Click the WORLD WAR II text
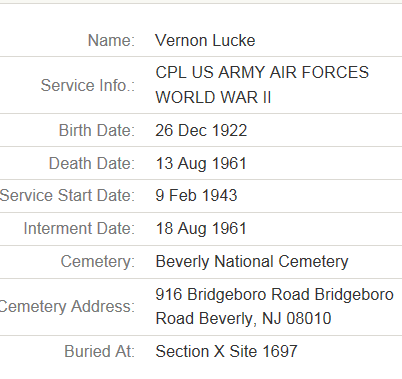 213,97
